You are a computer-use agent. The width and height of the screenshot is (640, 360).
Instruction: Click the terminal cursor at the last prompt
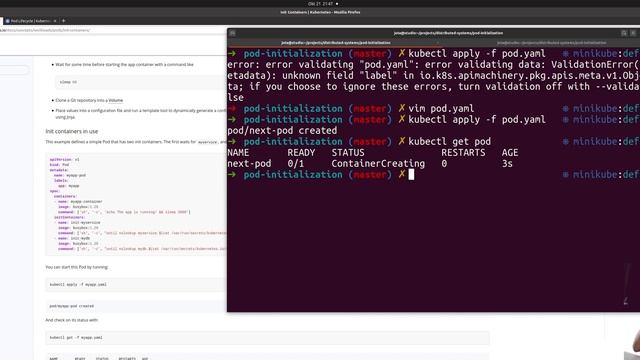(411, 175)
